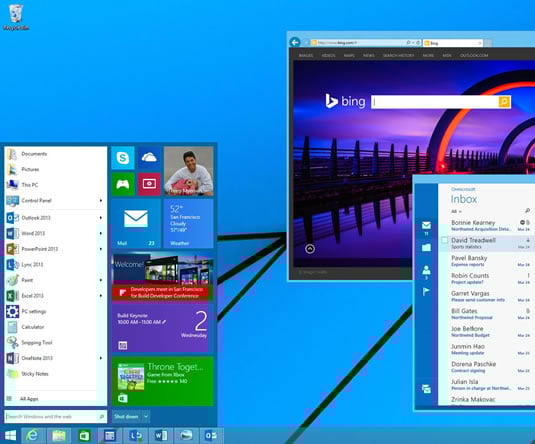Open the Recycle Bin desktop icon

[15, 17]
